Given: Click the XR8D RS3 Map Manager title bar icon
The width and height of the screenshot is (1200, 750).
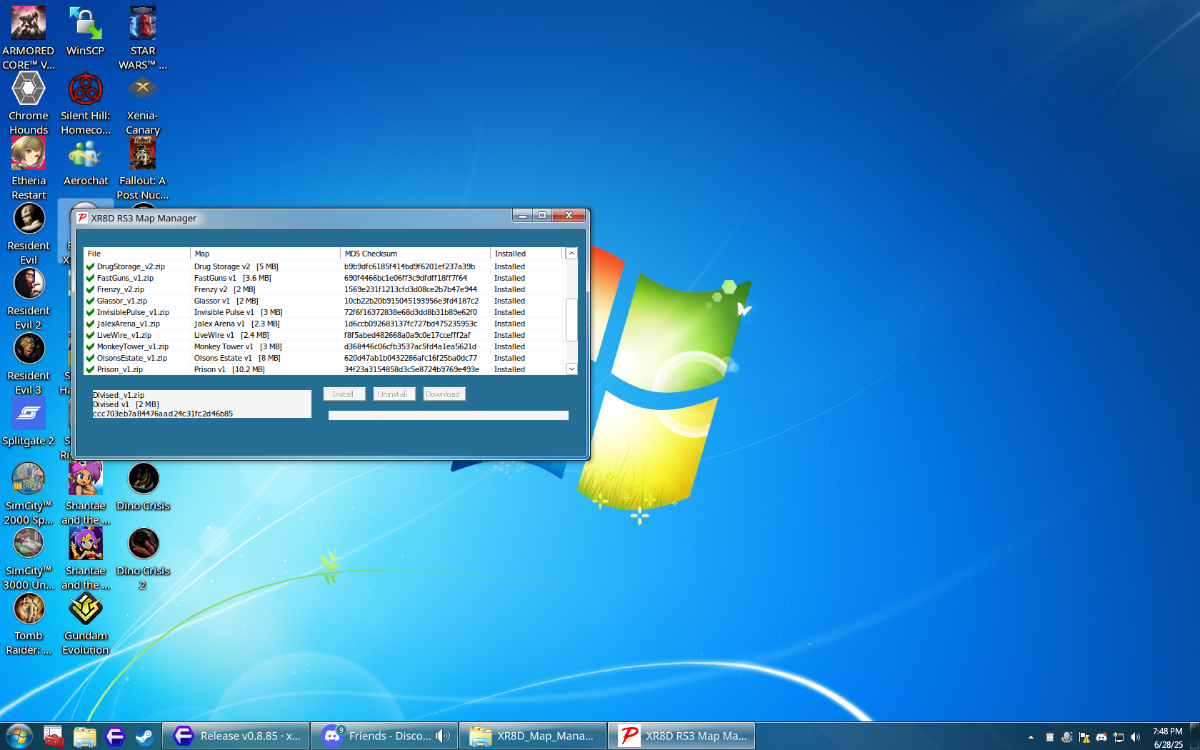Looking at the screenshot, I should pos(83,218).
